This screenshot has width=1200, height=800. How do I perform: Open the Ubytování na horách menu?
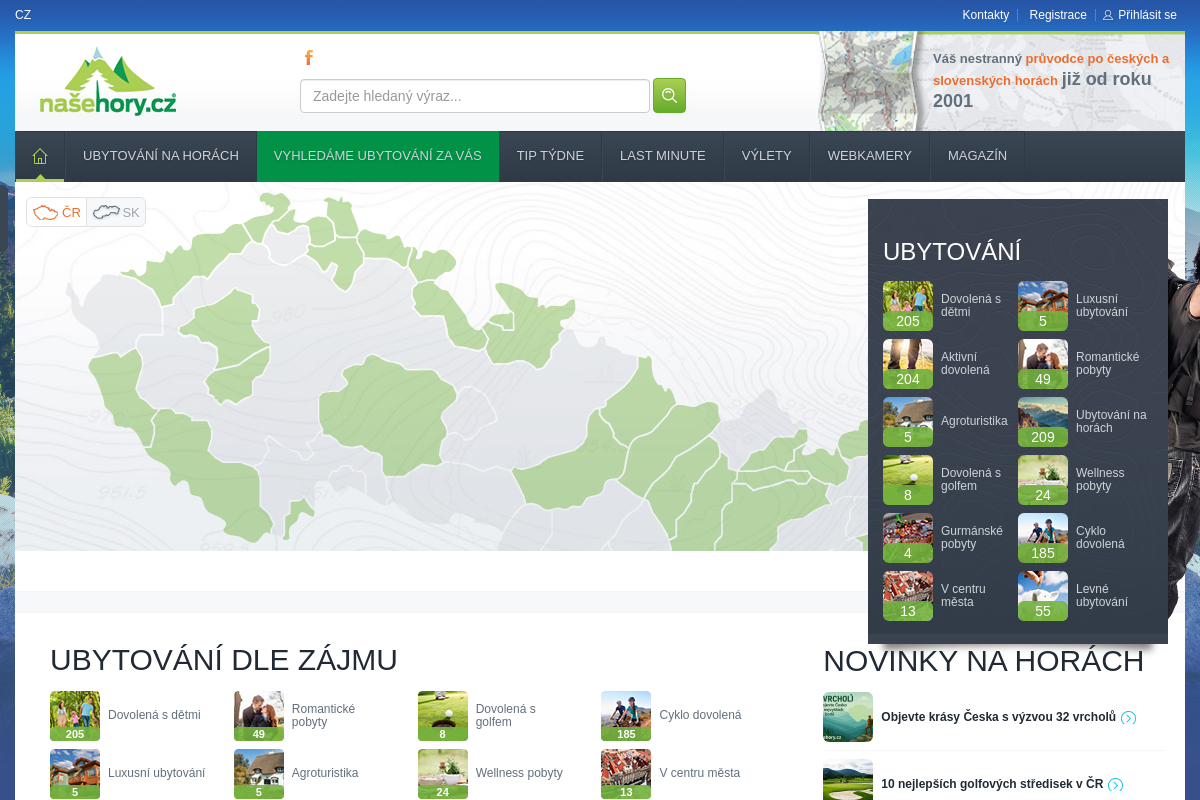[x=161, y=156]
